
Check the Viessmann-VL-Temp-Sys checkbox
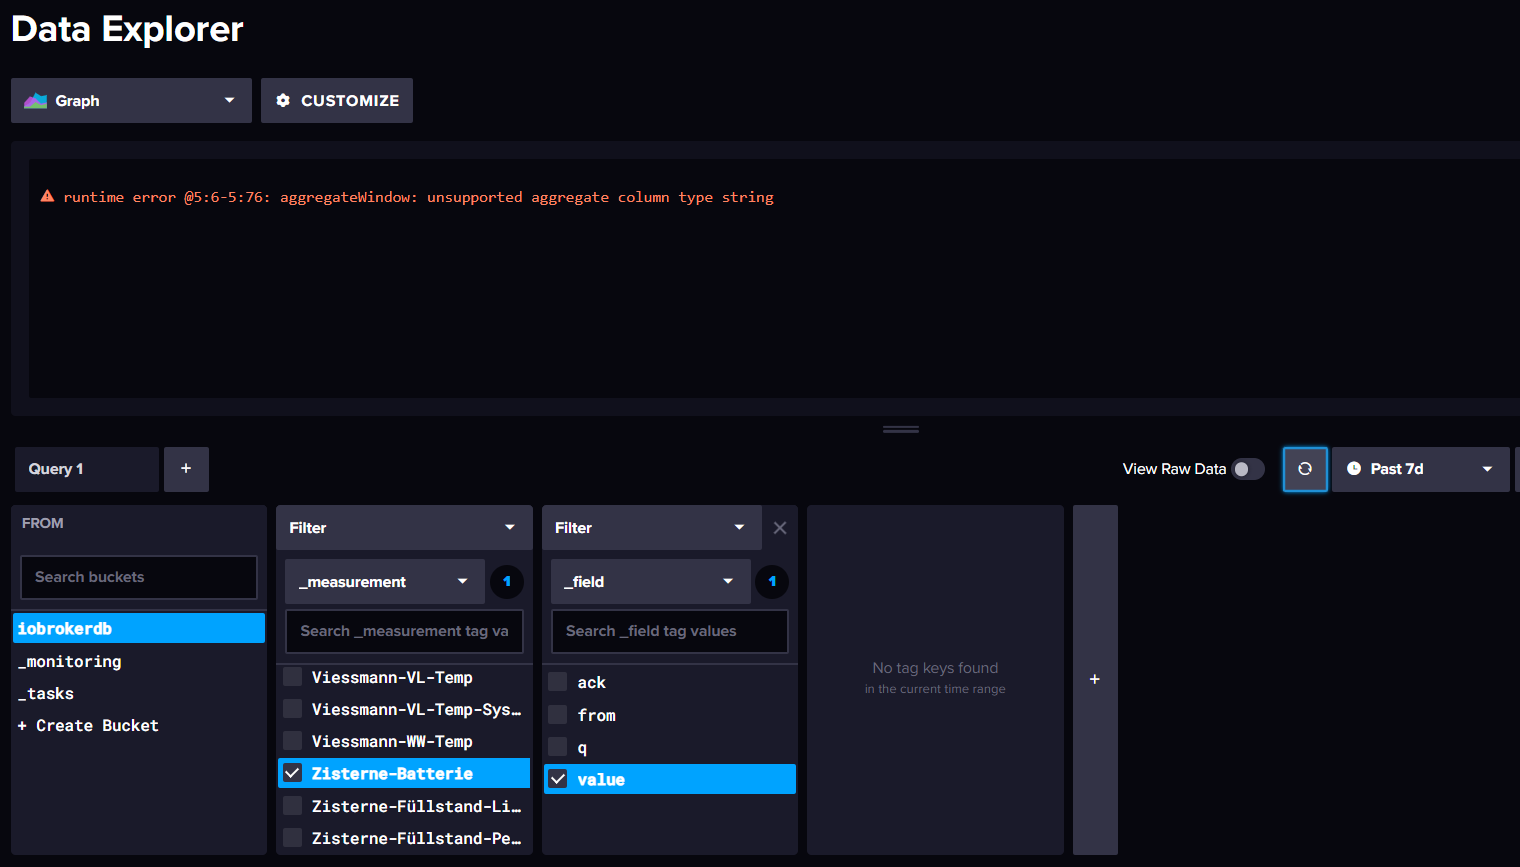pos(293,709)
